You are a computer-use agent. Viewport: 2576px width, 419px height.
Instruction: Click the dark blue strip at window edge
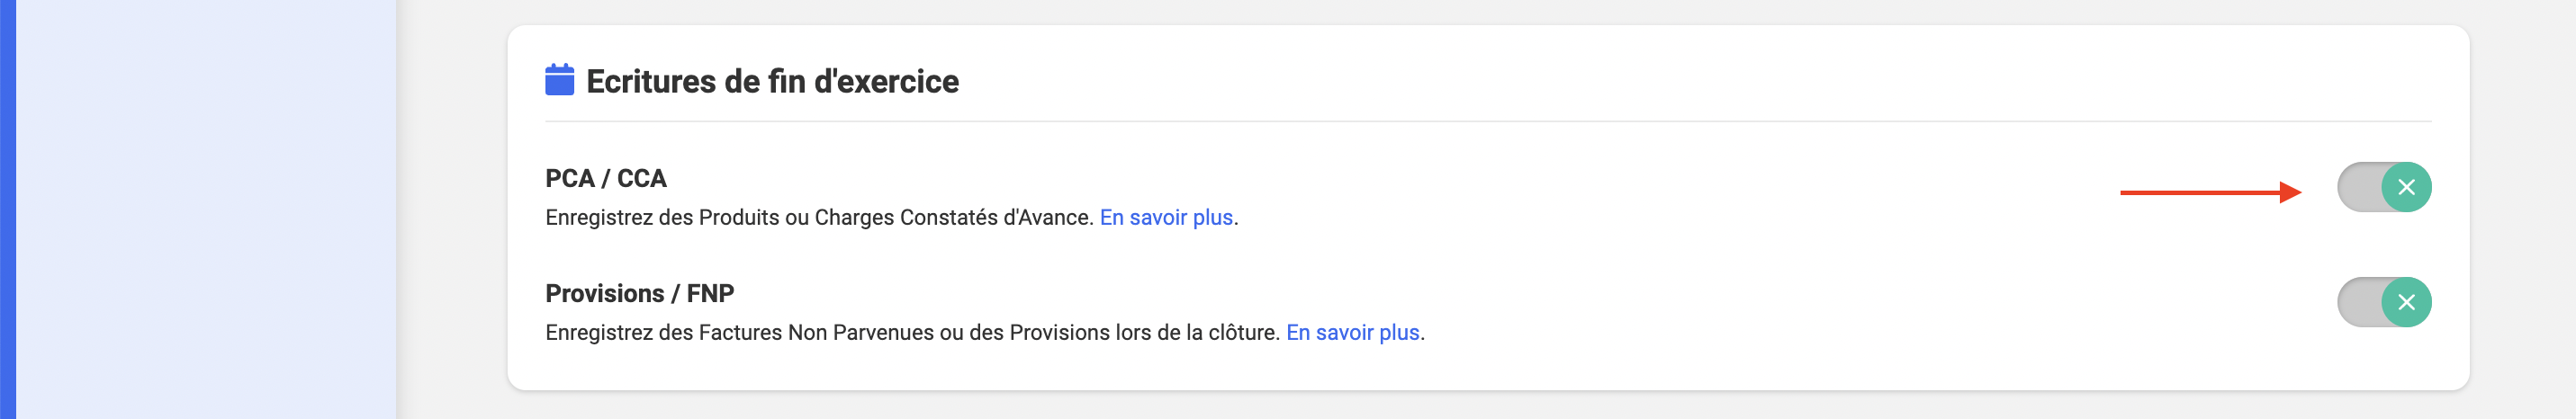click(x=7, y=210)
